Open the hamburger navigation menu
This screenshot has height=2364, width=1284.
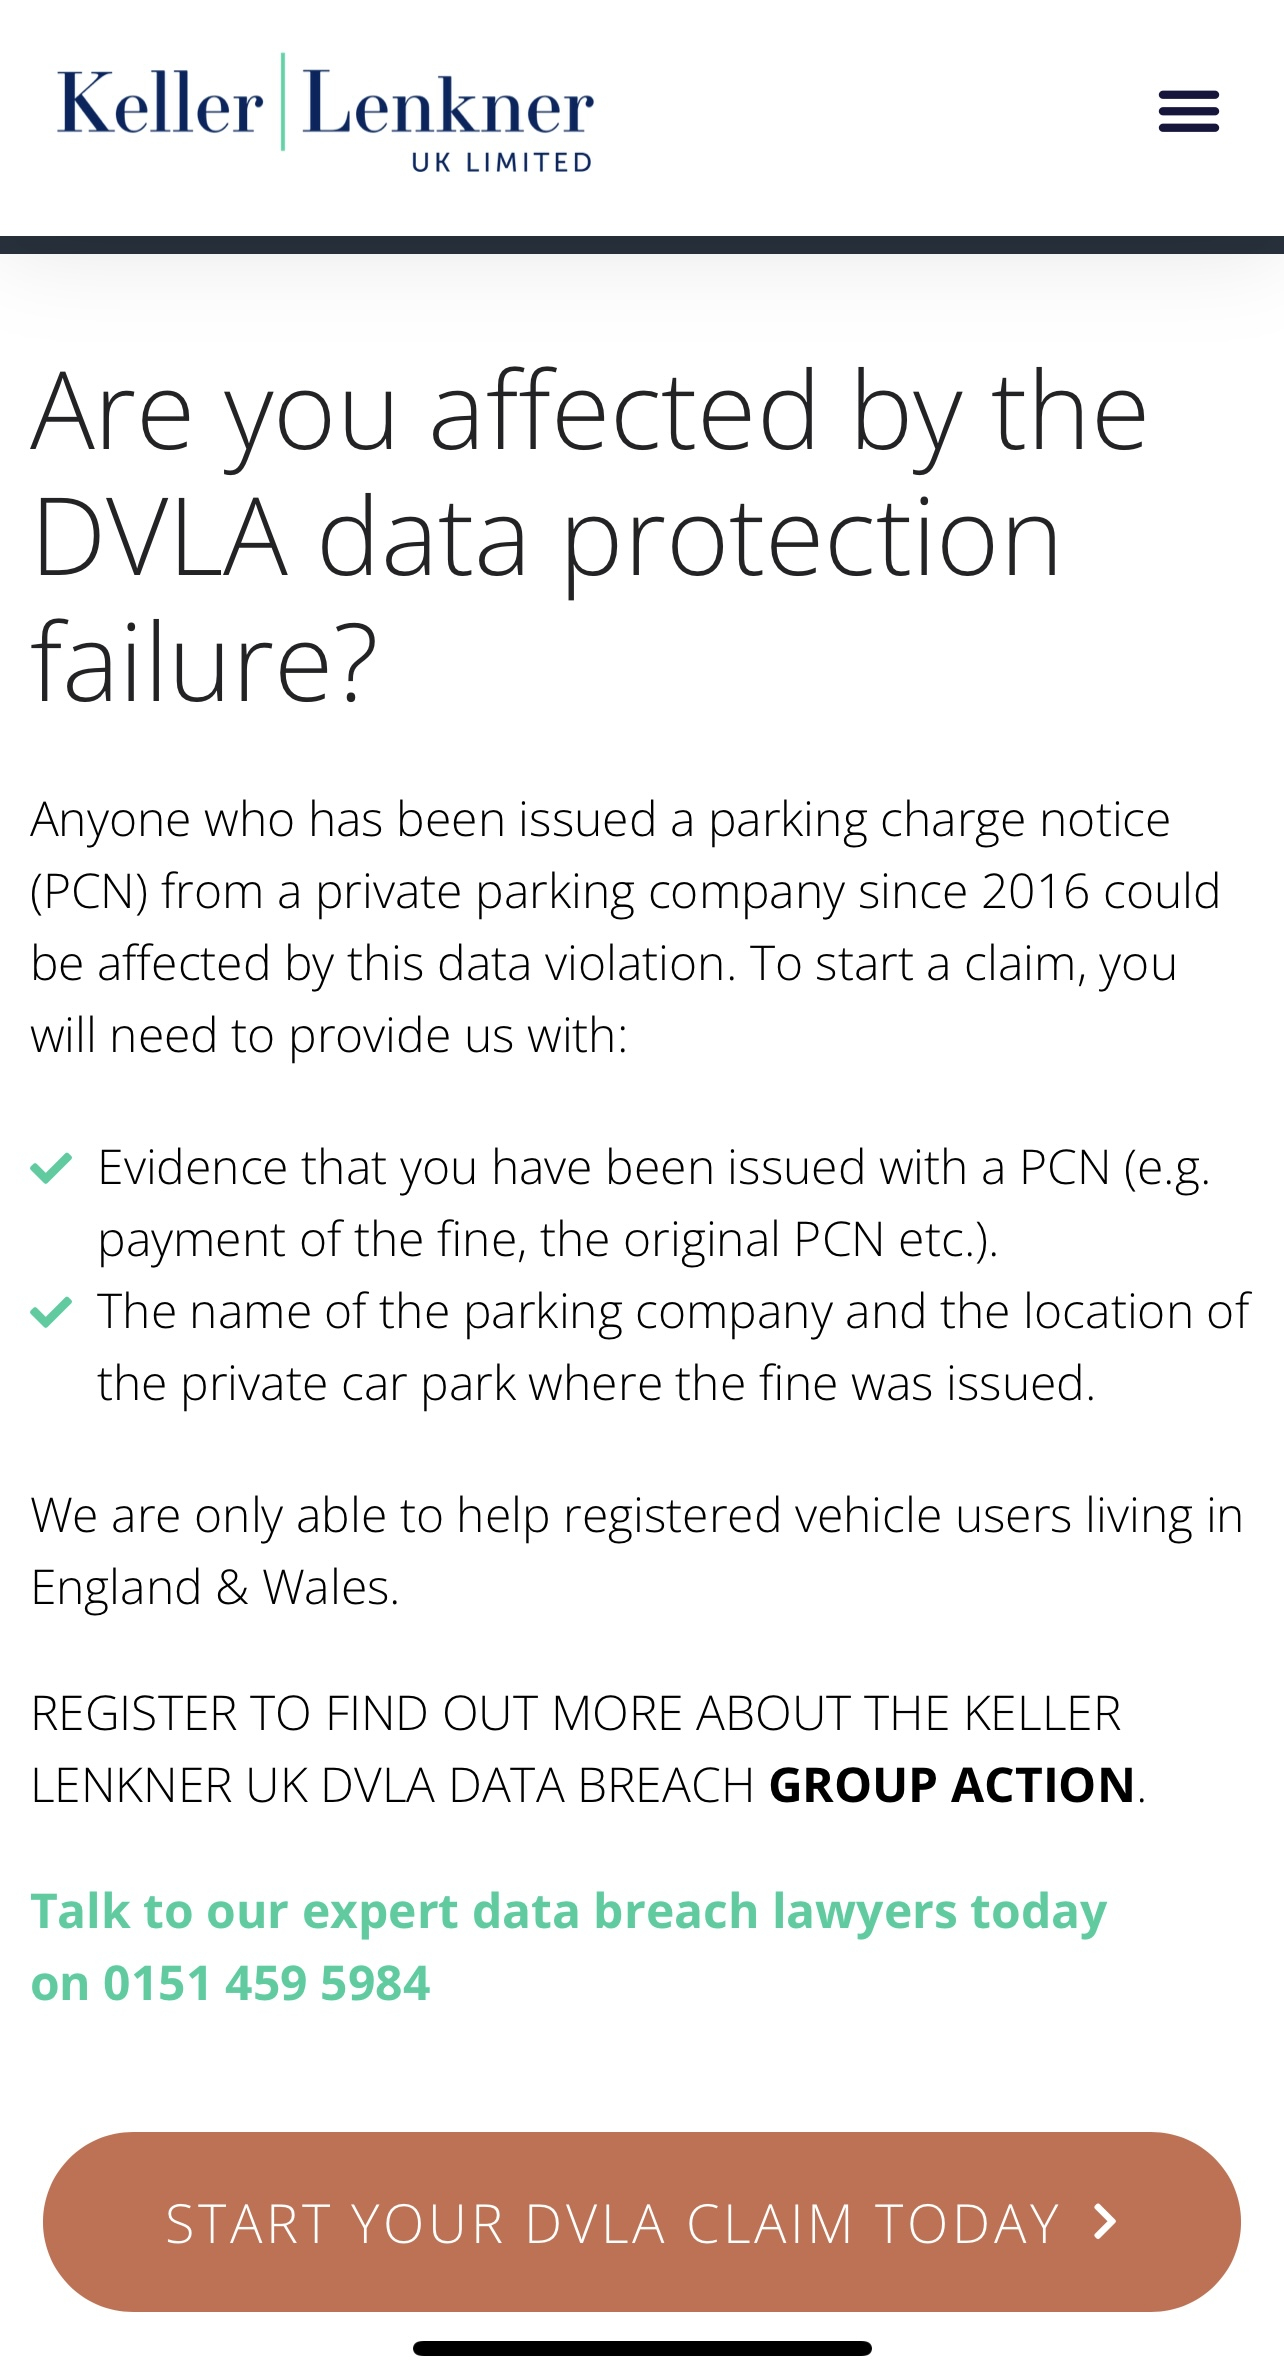(x=1188, y=111)
